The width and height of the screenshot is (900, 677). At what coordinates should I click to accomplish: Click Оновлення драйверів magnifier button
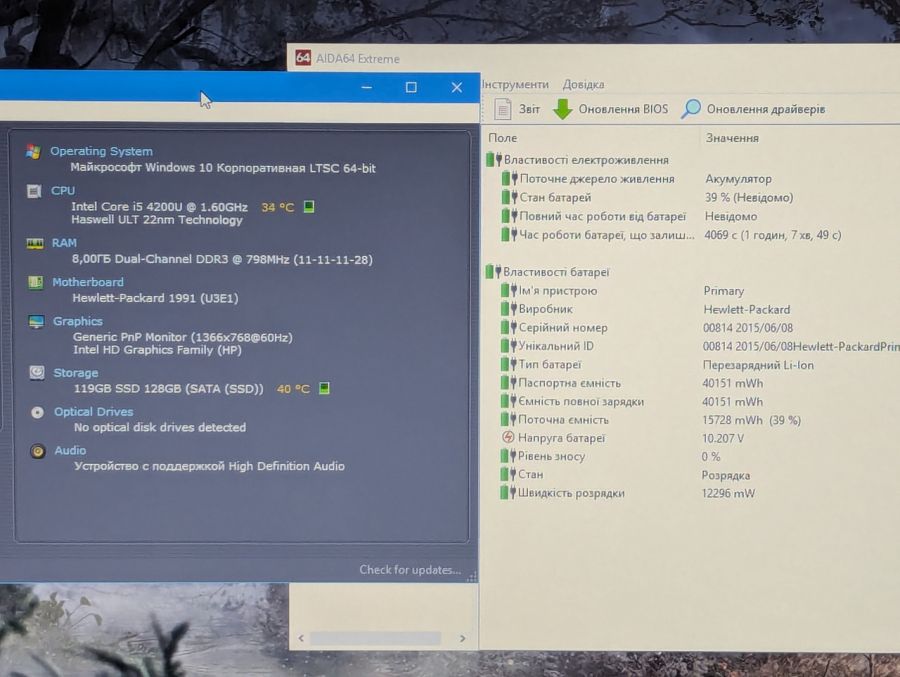pyautogui.click(x=753, y=109)
